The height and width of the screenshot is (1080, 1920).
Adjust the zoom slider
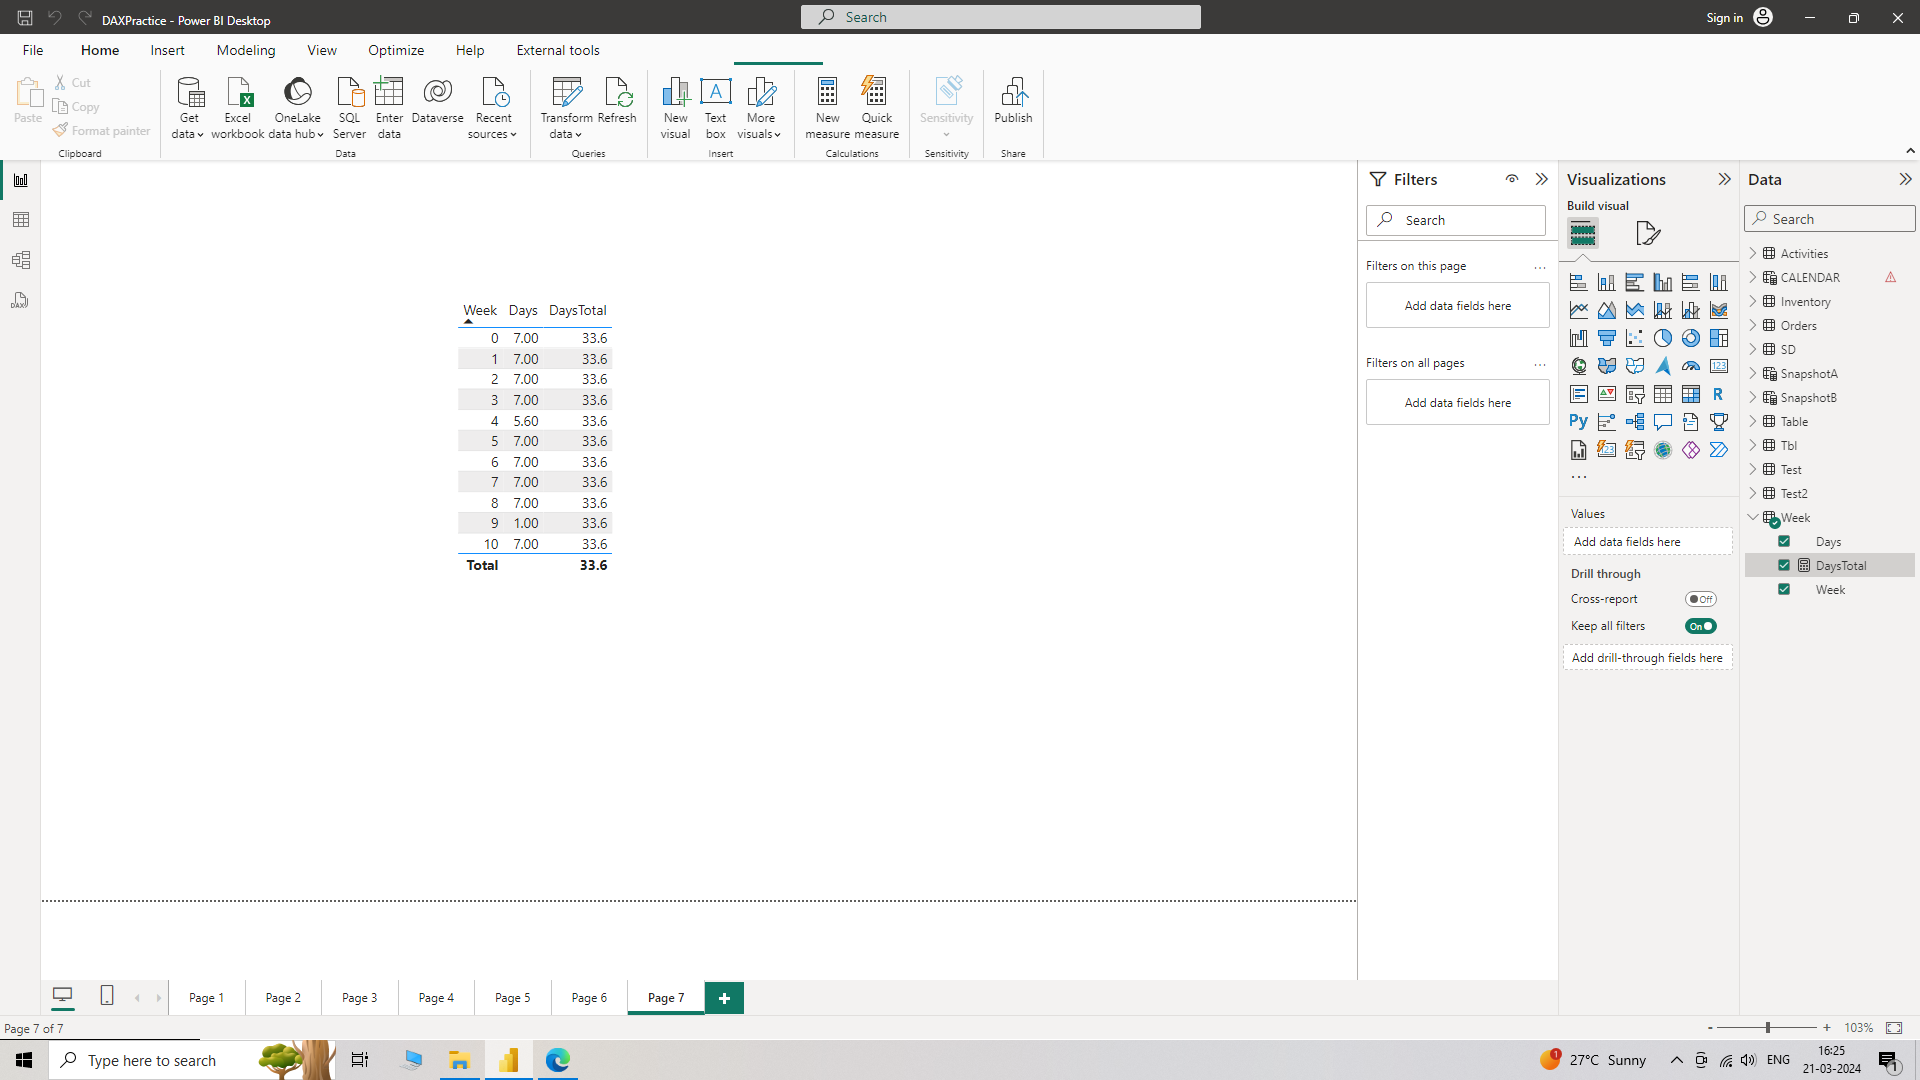pyautogui.click(x=1767, y=1027)
